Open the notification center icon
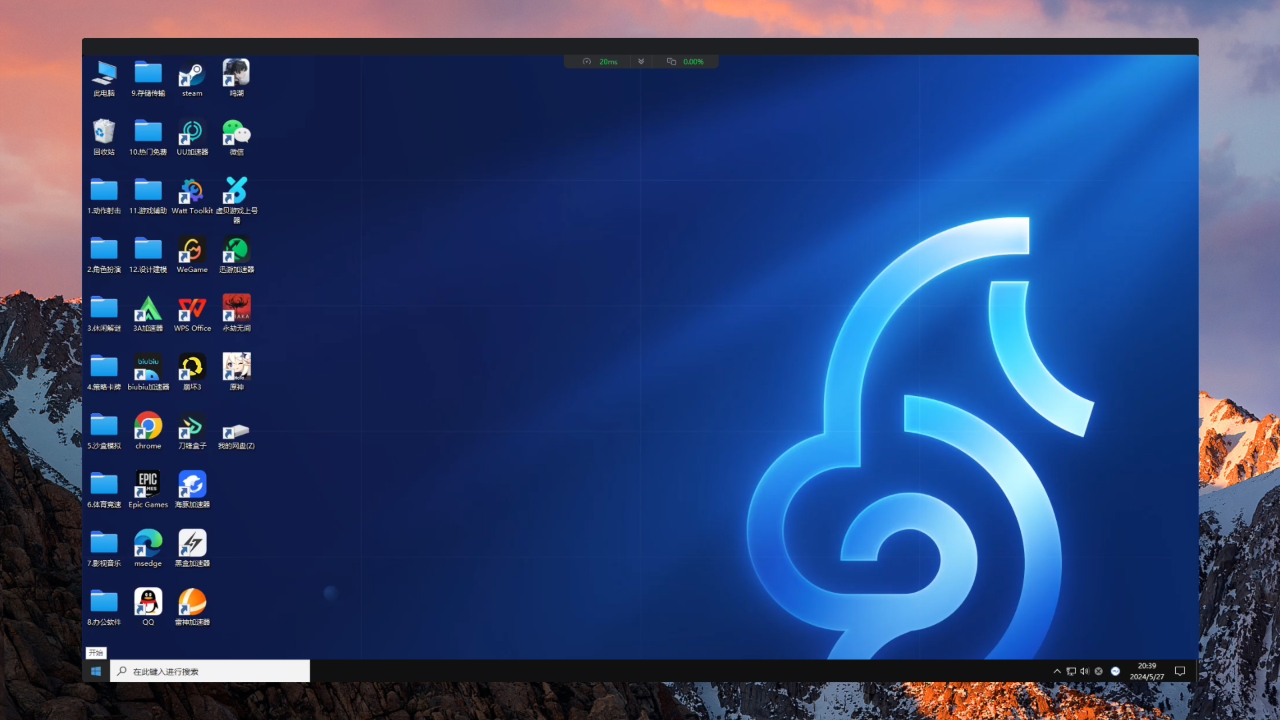Viewport: 1280px width, 720px height. (1180, 671)
